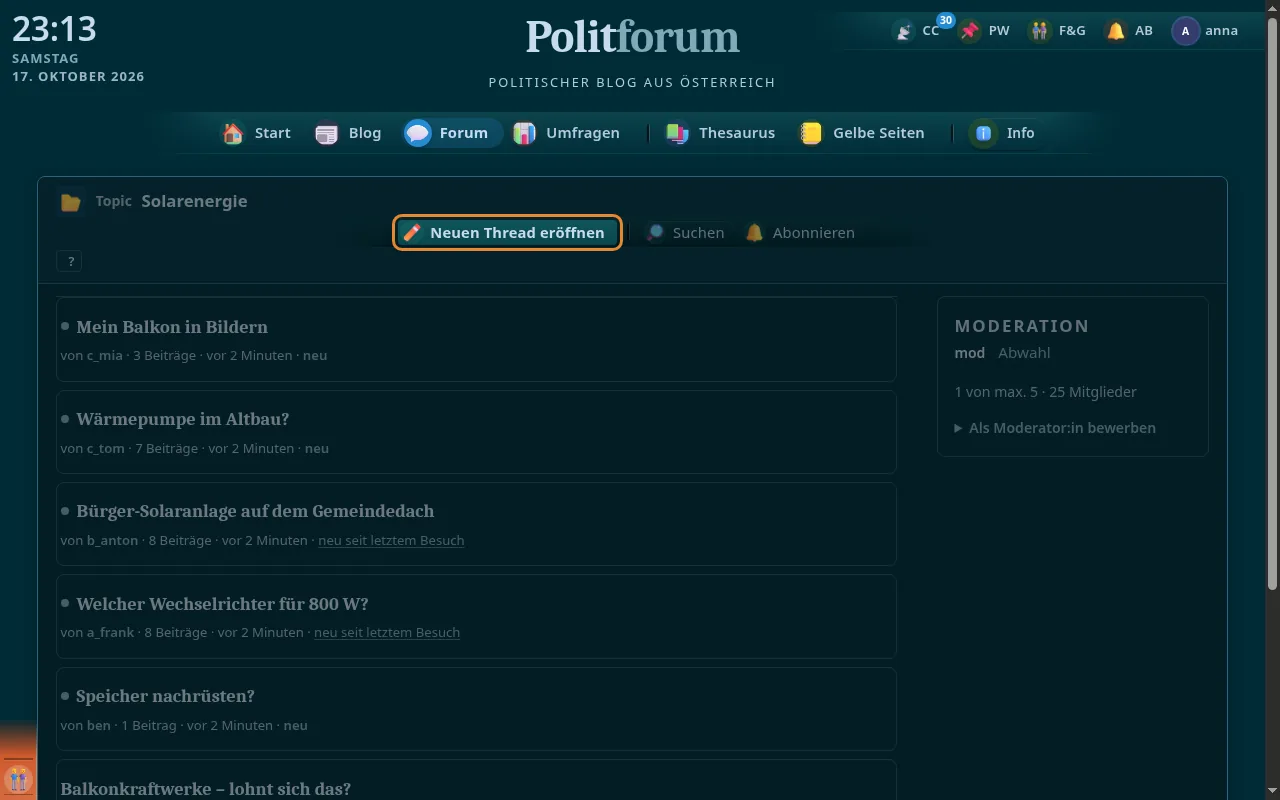Screen dimensions: 1280x800
Task: Click the 23:13 clock display
Action: pos(54,29)
